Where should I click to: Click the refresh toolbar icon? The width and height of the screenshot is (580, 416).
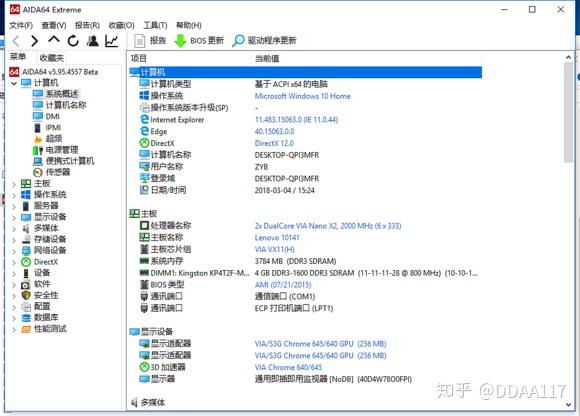(73, 41)
